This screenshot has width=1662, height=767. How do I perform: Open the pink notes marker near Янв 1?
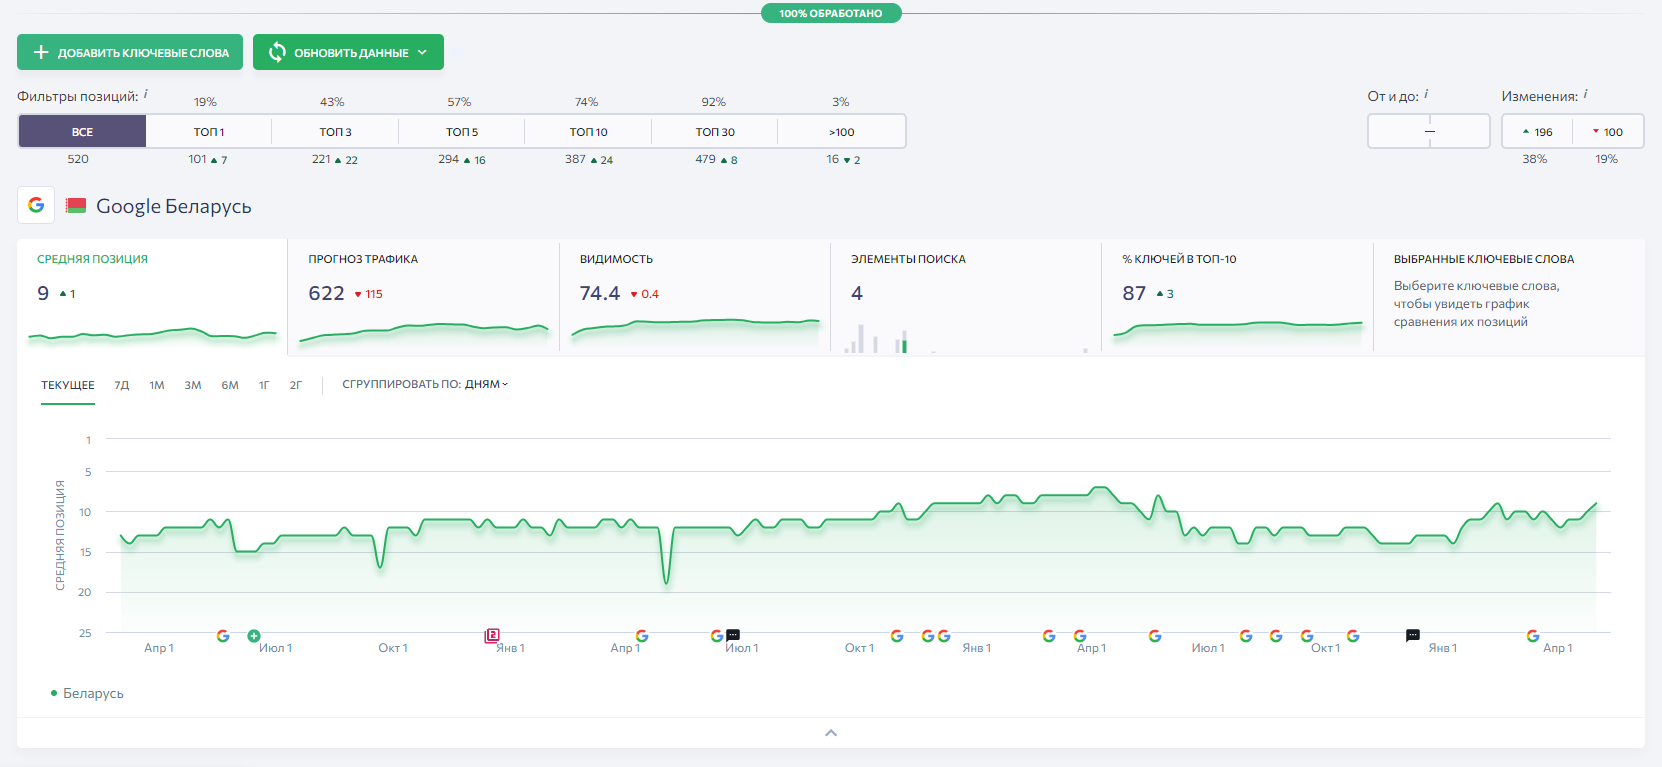click(x=492, y=635)
